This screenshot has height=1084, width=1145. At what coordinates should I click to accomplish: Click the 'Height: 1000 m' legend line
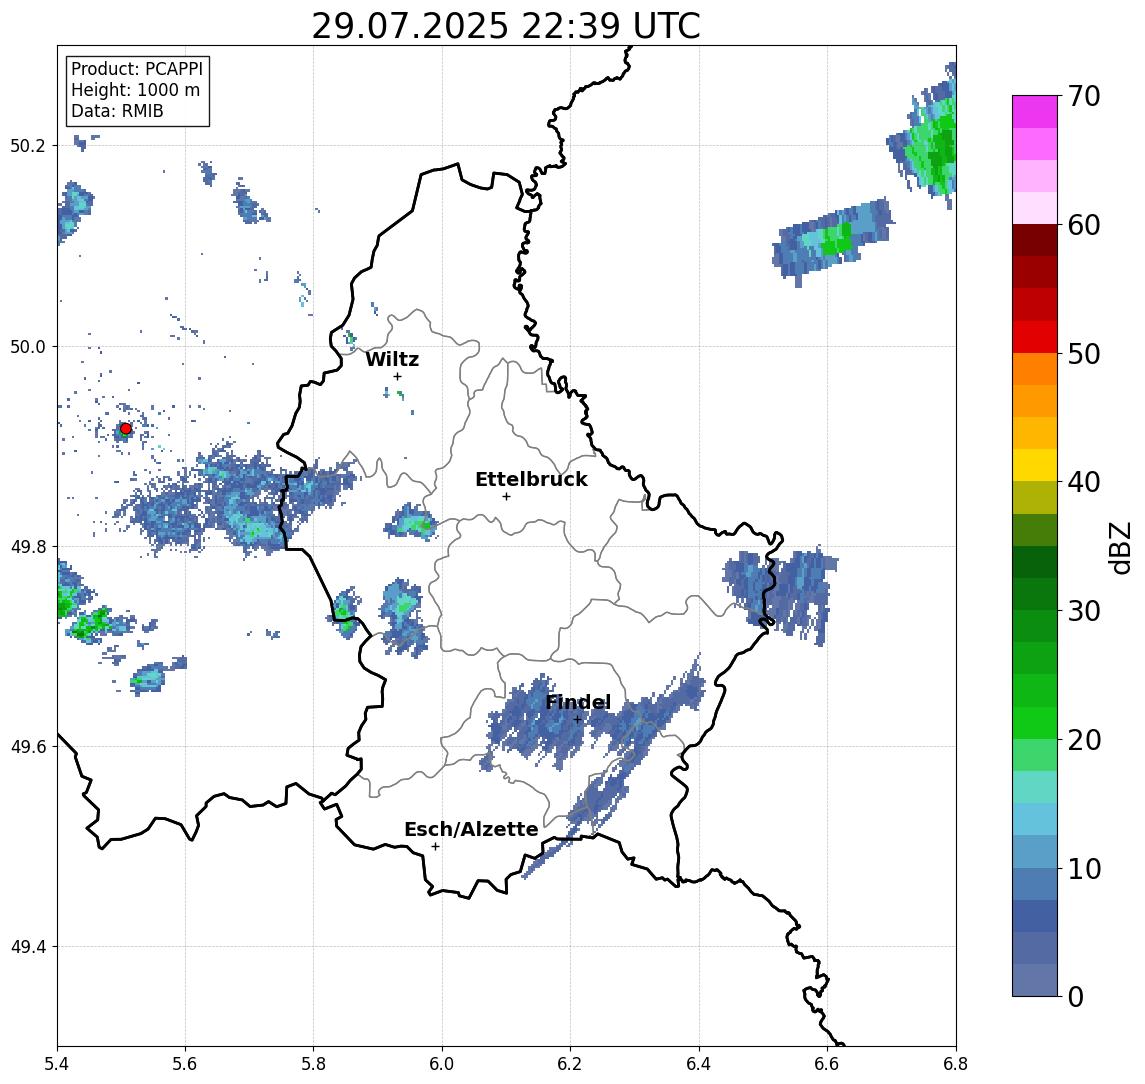click(x=135, y=90)
